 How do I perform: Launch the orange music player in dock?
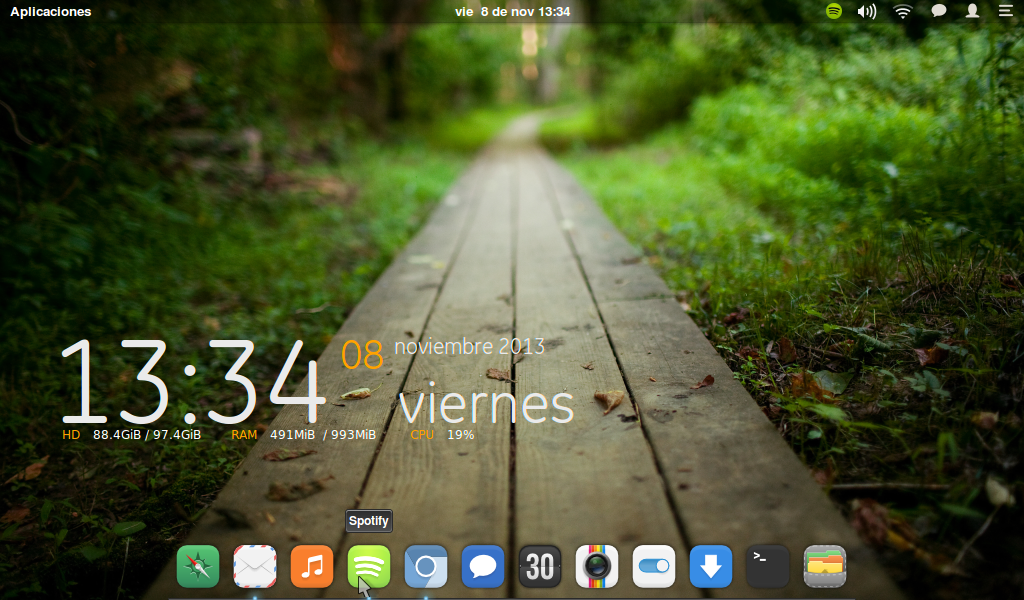(x=312, y=566)
